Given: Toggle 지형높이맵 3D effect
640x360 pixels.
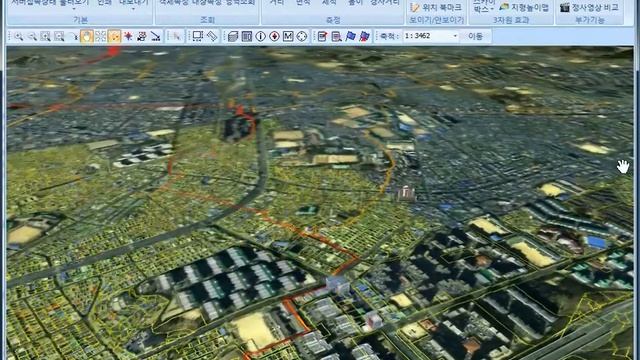Looking at the screenshot, I should point(525,7).
